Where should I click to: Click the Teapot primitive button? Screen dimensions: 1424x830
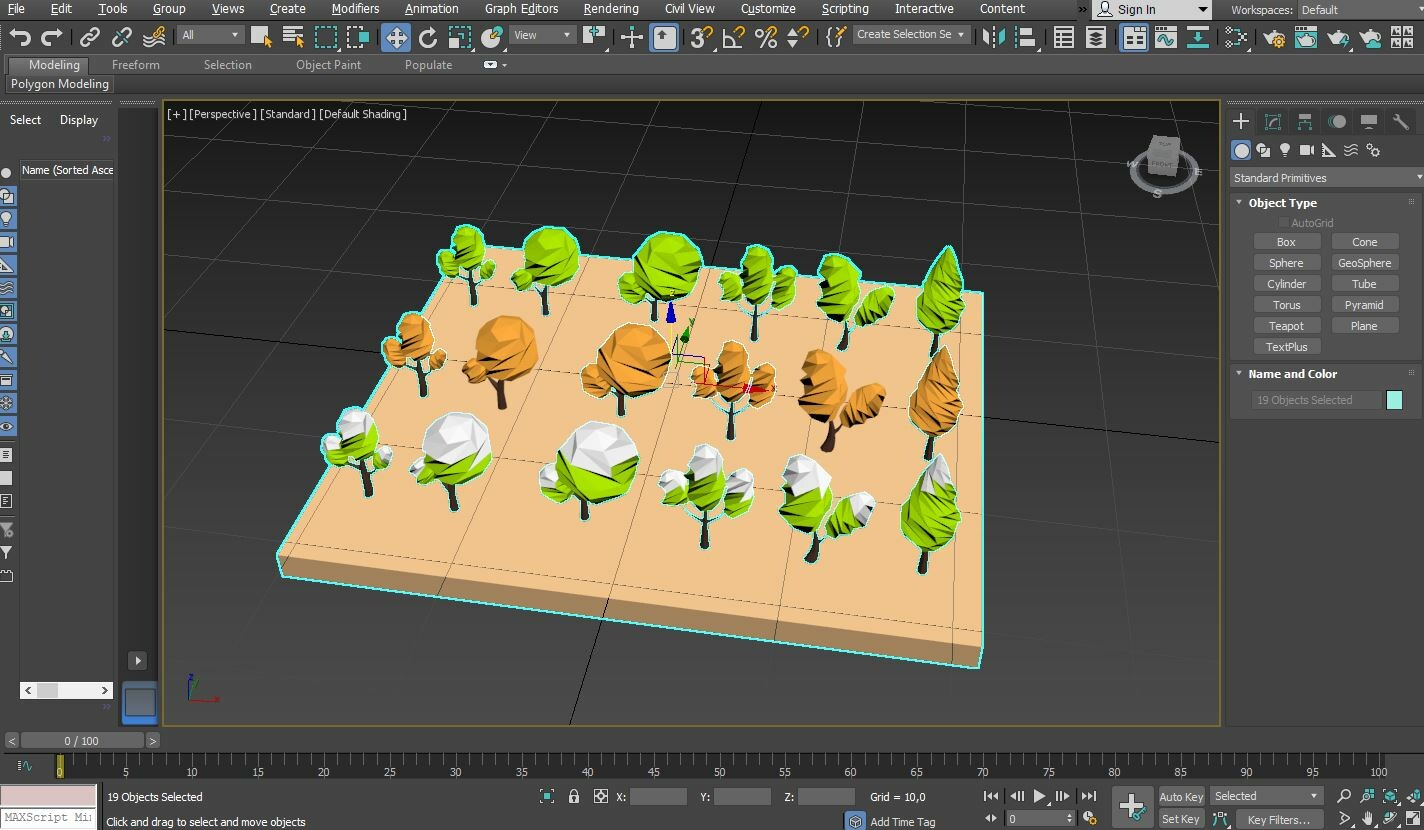[x=1287, y=325]
